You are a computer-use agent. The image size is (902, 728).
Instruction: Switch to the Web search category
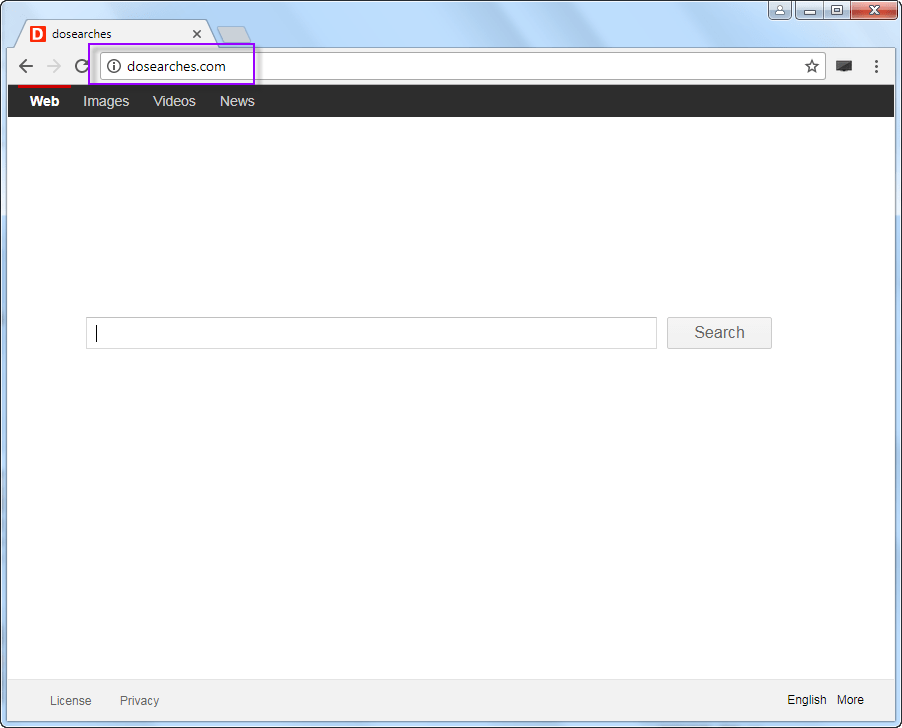pyautogui.click(x=44, y=101)
